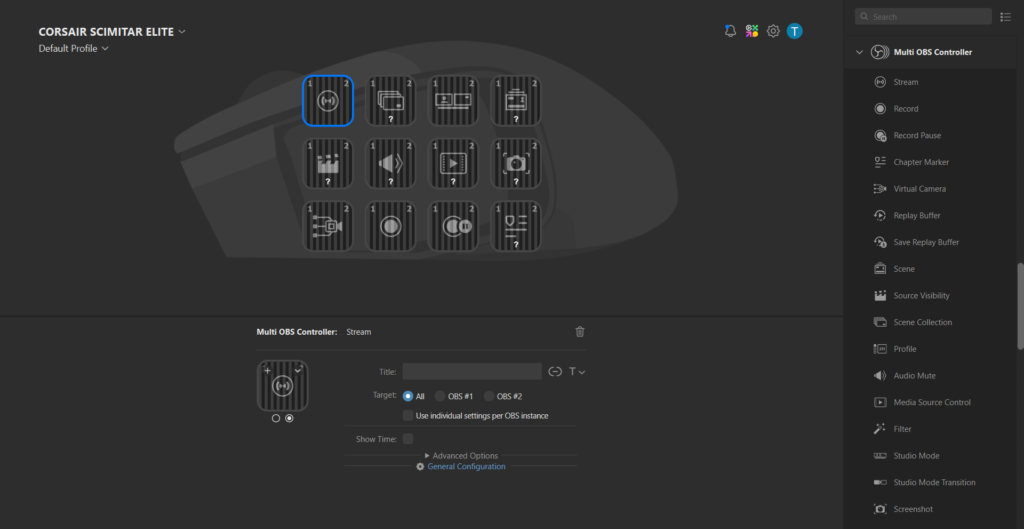Select the Screenshot camera key in grid
1024x529 pixels.
(516, 163)
